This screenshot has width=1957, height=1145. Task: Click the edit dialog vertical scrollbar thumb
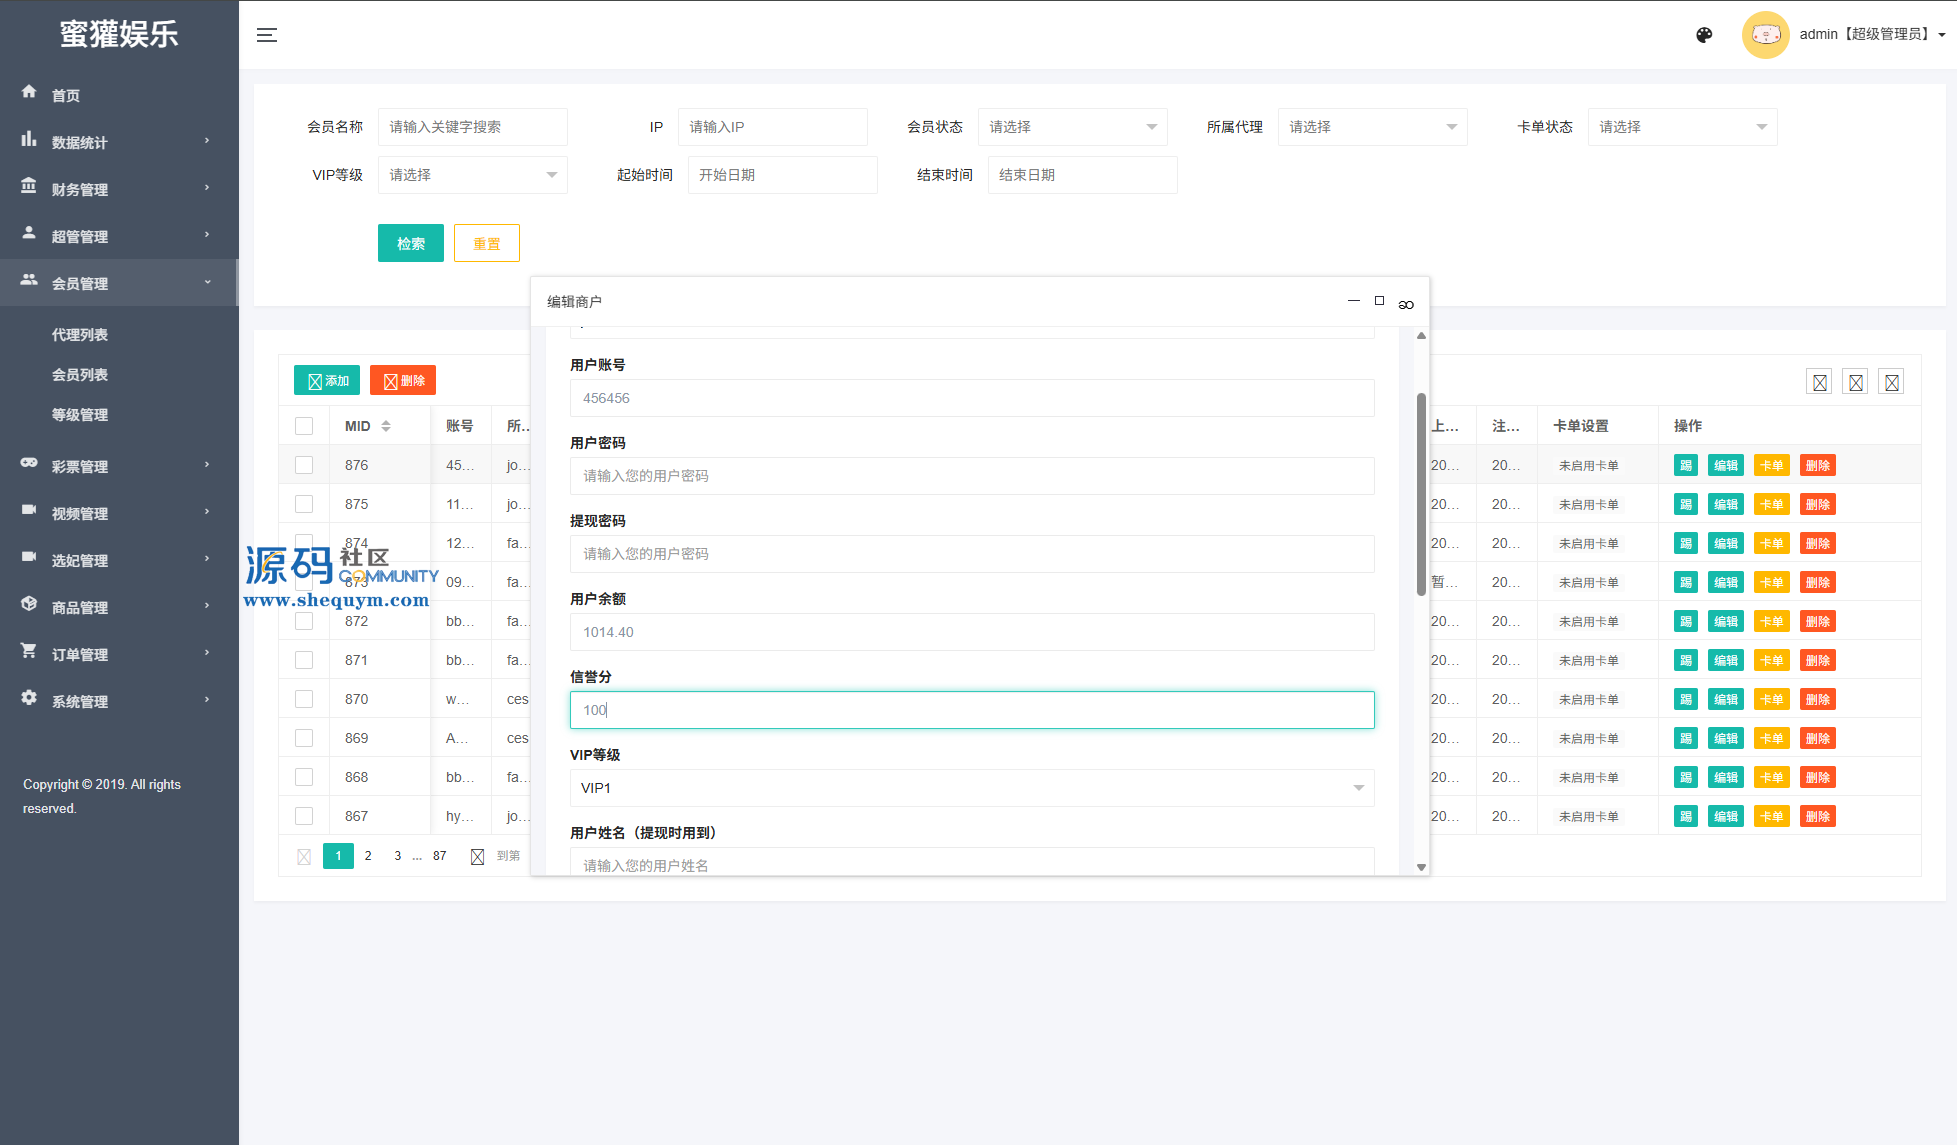[1421, 495]
